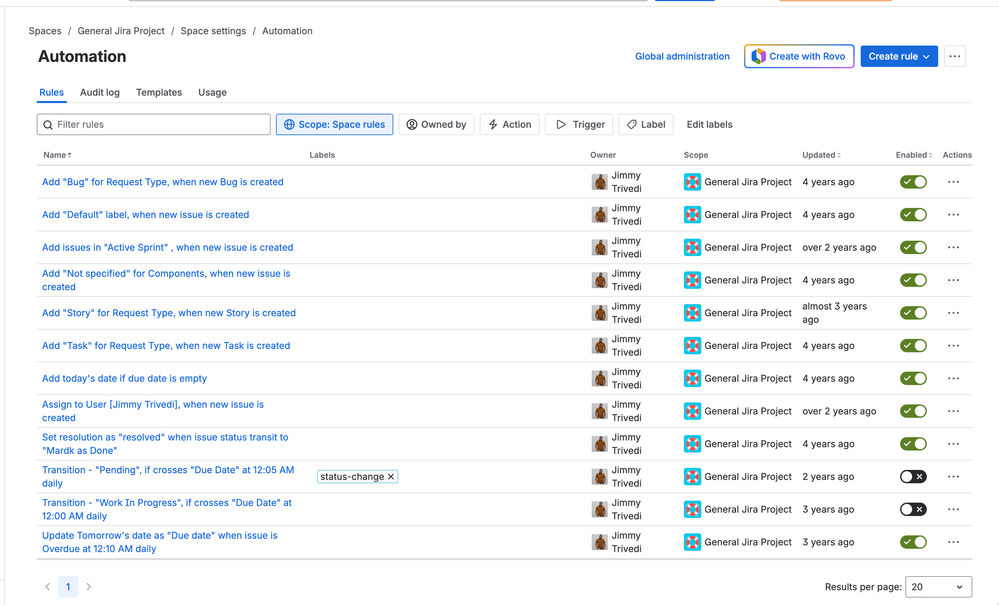Open Scope: Space rules filter

coord(334,124)
